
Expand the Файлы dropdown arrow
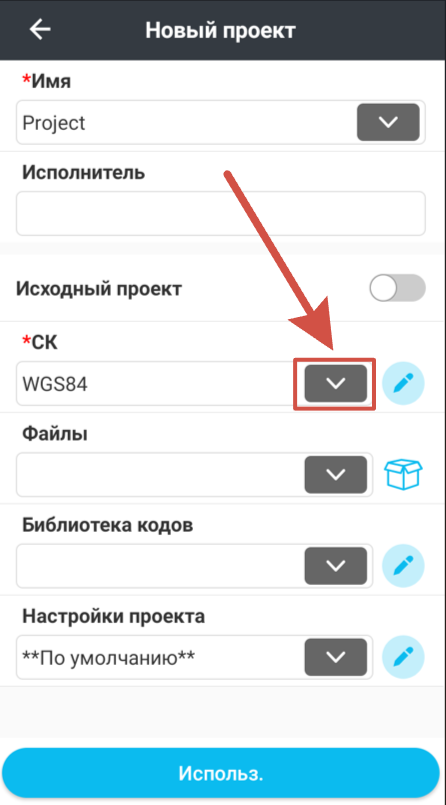click(336, 474)
